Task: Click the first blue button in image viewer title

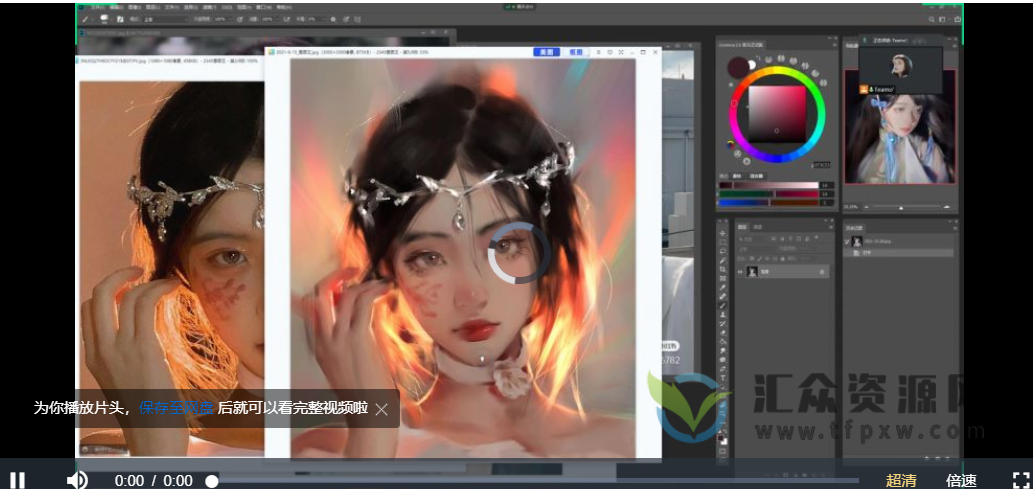Action: 546,52
